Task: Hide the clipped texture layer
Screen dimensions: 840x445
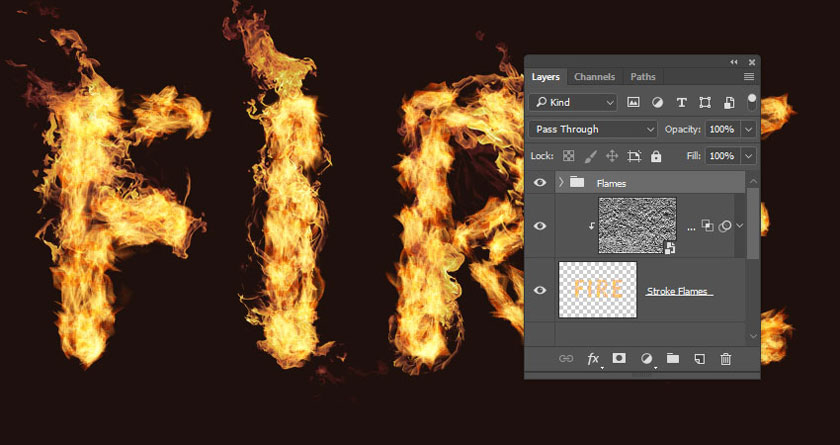Action: click(x=540, y=226)
